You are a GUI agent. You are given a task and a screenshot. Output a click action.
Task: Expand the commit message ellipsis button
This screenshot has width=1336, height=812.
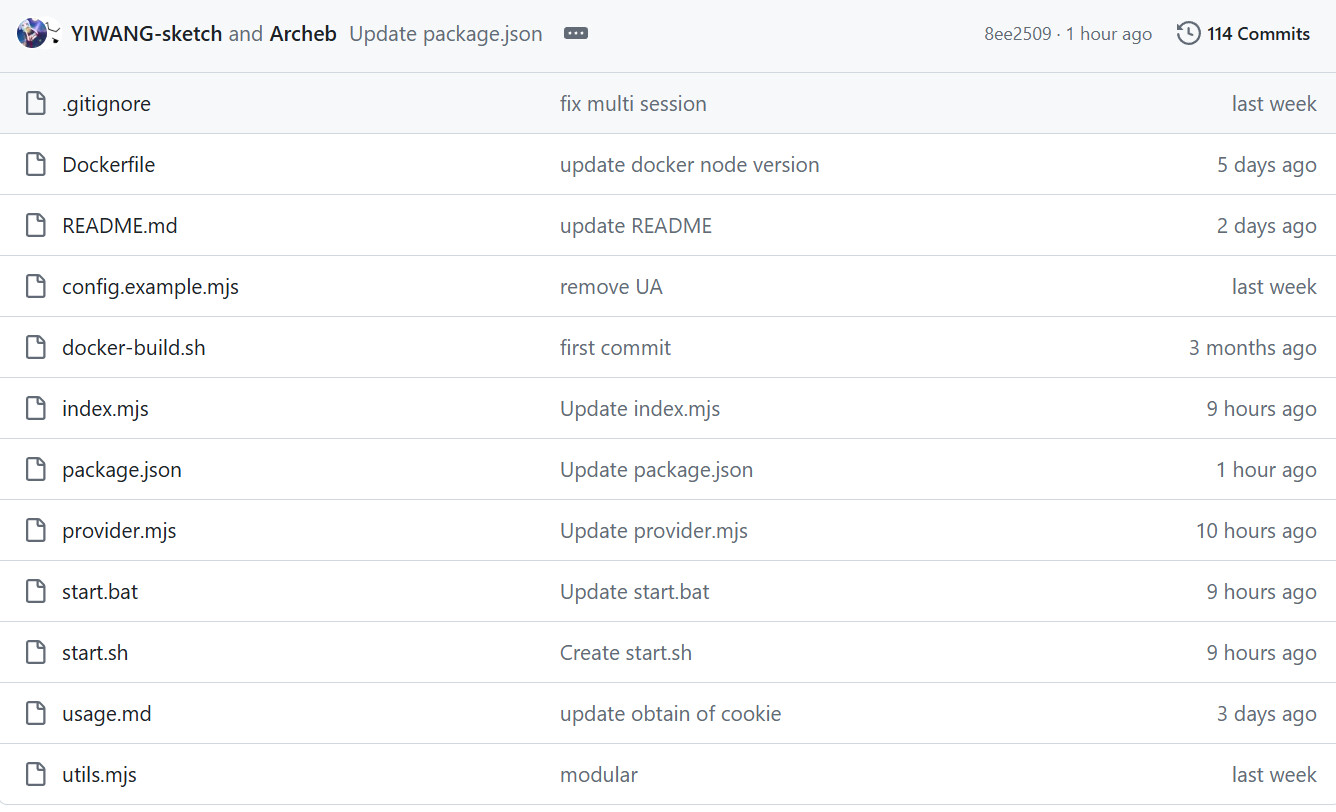[x=576, y=33]
